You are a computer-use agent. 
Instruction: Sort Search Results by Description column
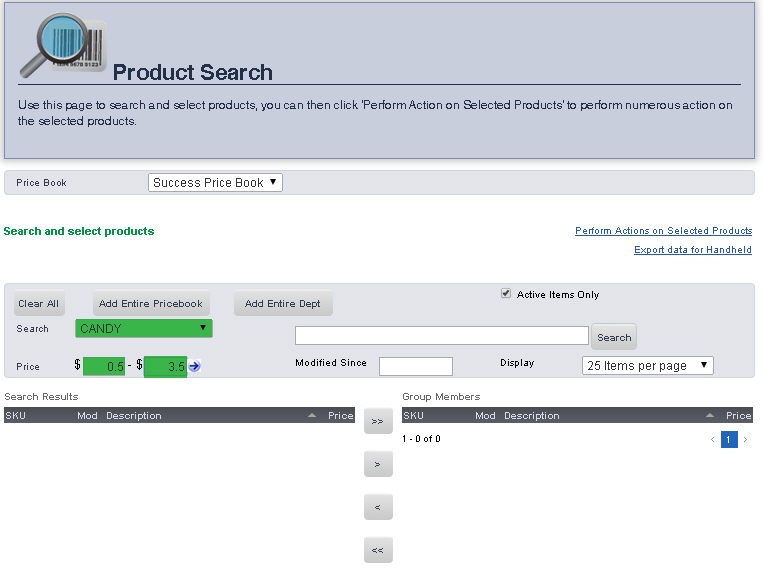(x=134, y=415)
